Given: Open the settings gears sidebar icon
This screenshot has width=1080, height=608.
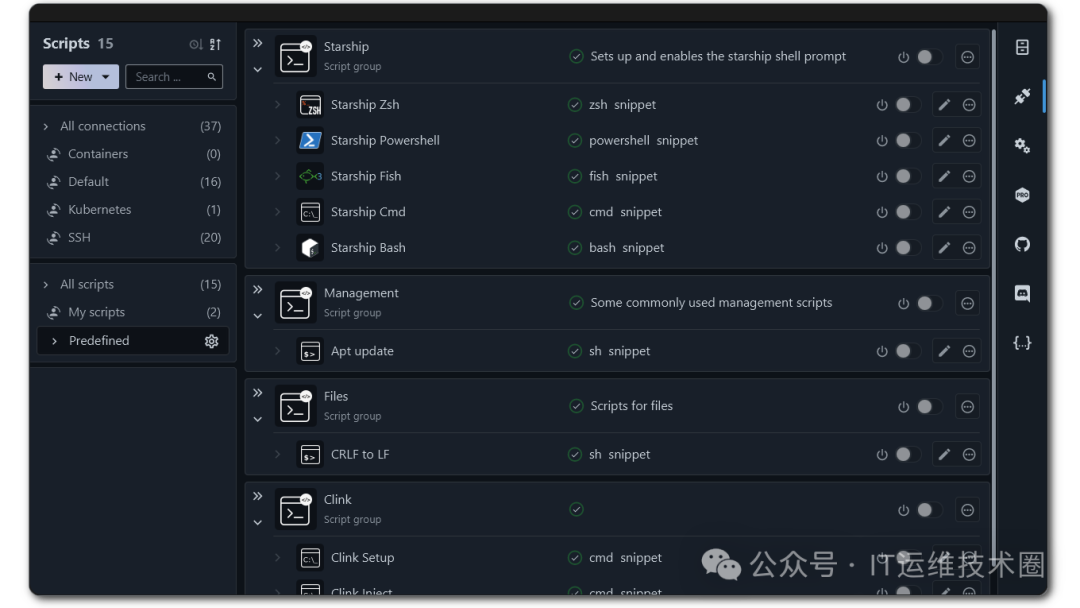Looking at the screenshot, I should (x=1022, y=145).
